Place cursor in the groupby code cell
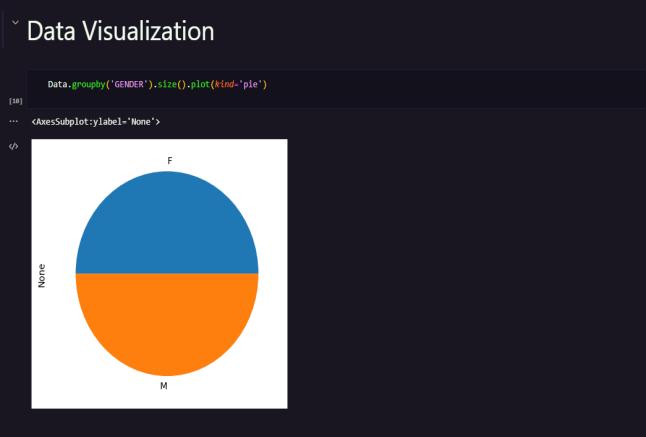This screenshot has height=437, width=646. click(337, 89)
